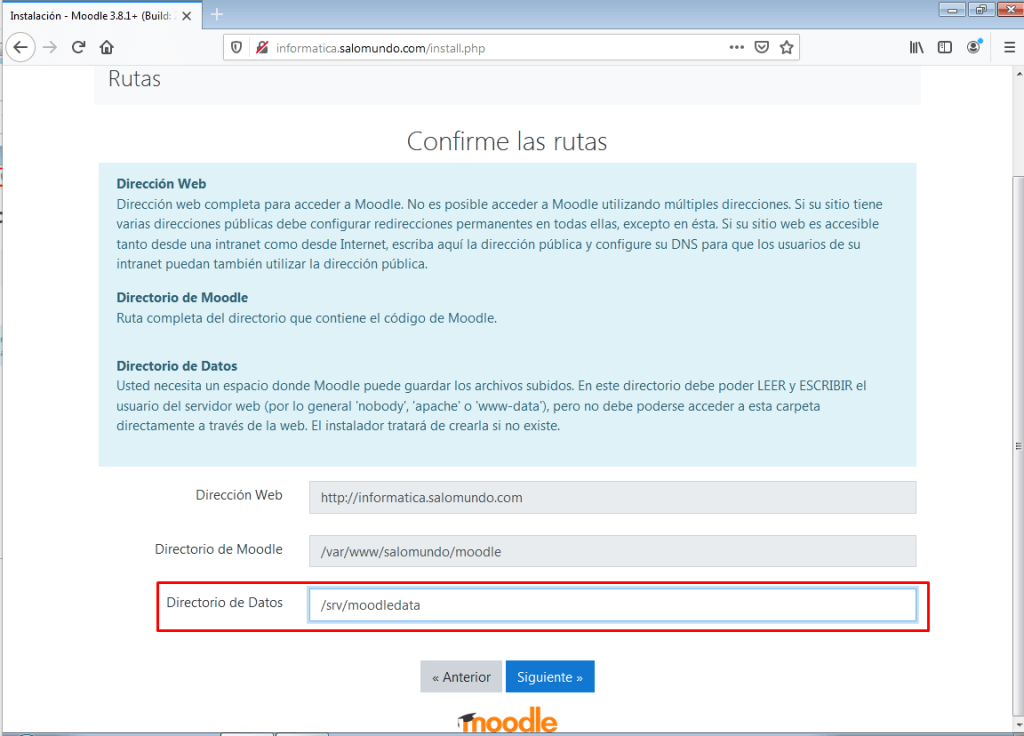Select the Instalación - Moodle 3.8.1+ tab
Viewport: 1024px width, 736px height.
(x=90, y=15)
